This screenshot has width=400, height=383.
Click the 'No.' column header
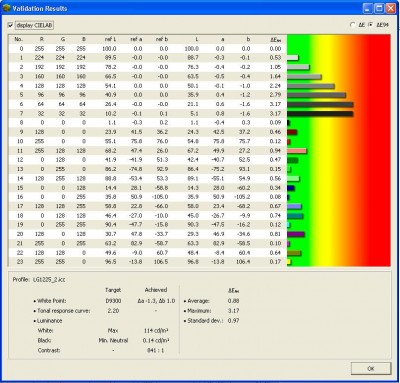point(19,39)
